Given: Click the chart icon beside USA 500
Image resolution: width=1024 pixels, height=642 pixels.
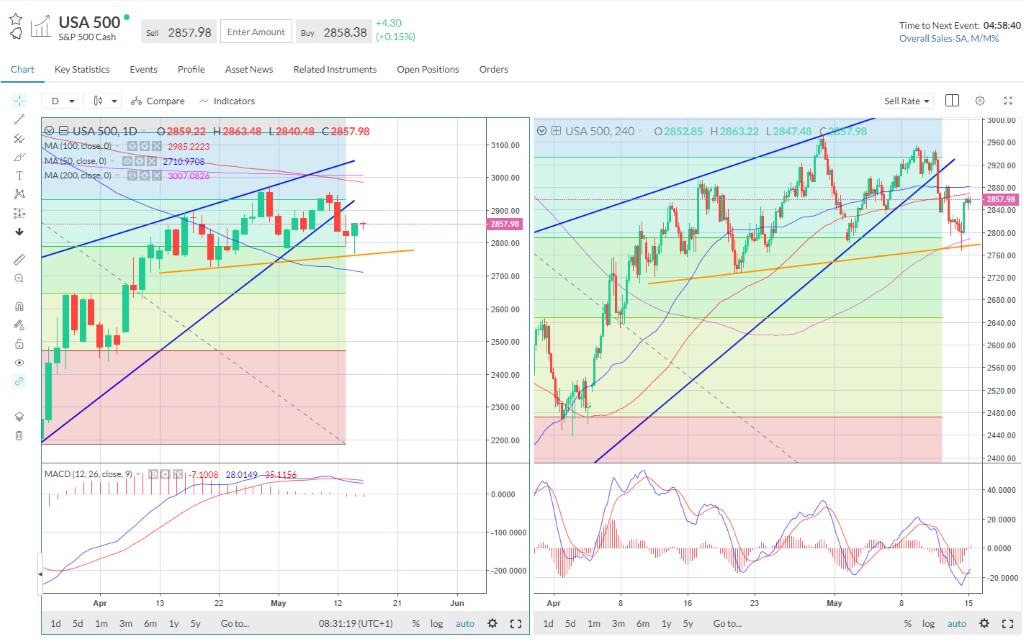Looking at the screenshot, I should coord(40,27).
